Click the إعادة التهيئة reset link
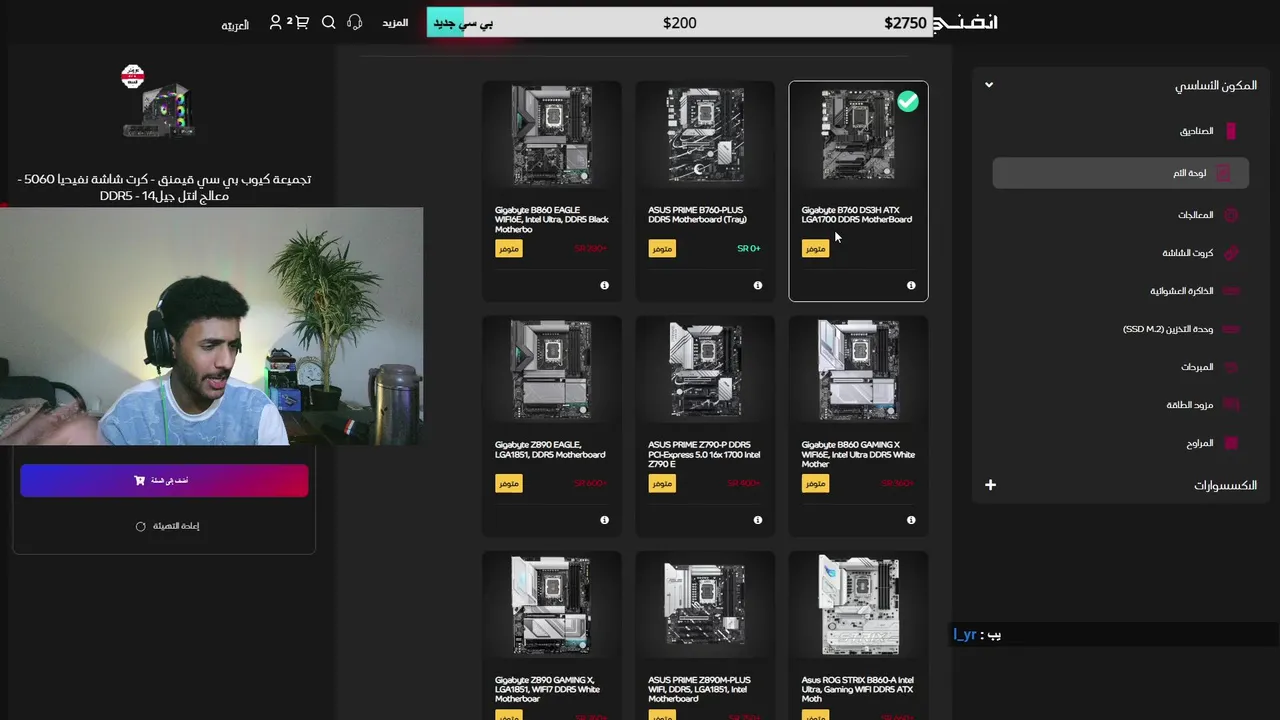 coord(176,526)
